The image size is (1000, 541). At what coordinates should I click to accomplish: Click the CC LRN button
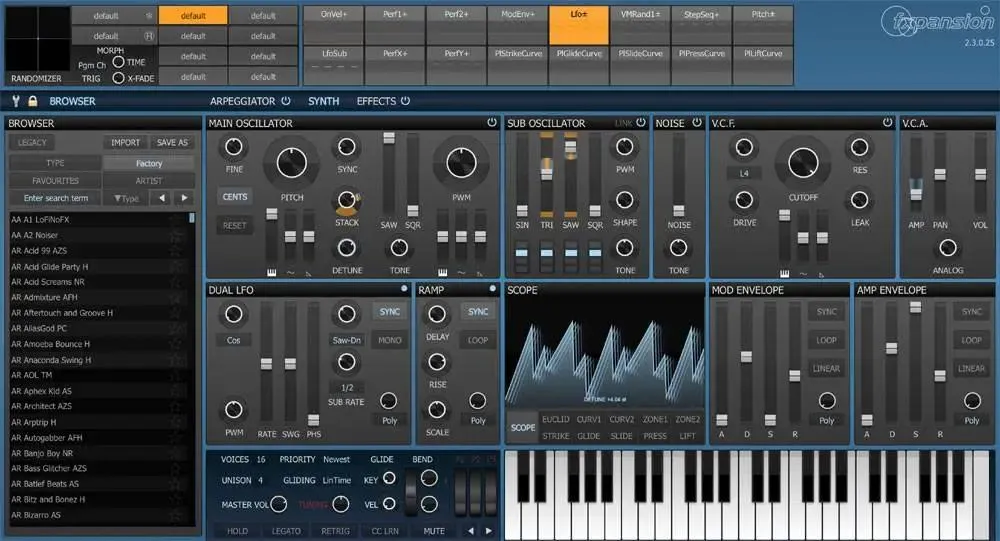coord(385,531)
